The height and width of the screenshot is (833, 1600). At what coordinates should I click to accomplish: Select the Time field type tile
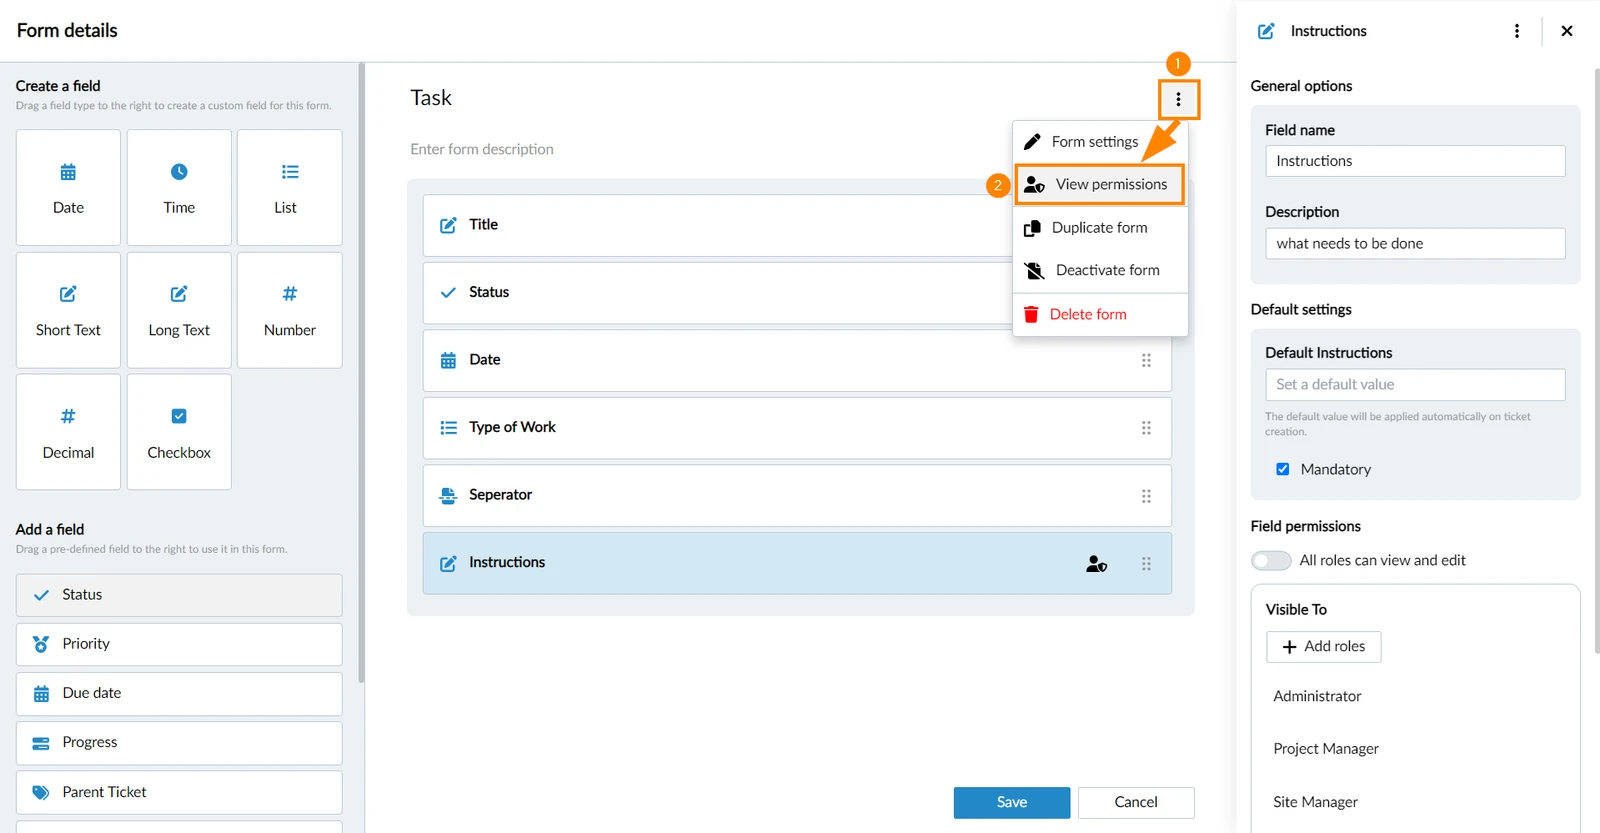point(179,187)
